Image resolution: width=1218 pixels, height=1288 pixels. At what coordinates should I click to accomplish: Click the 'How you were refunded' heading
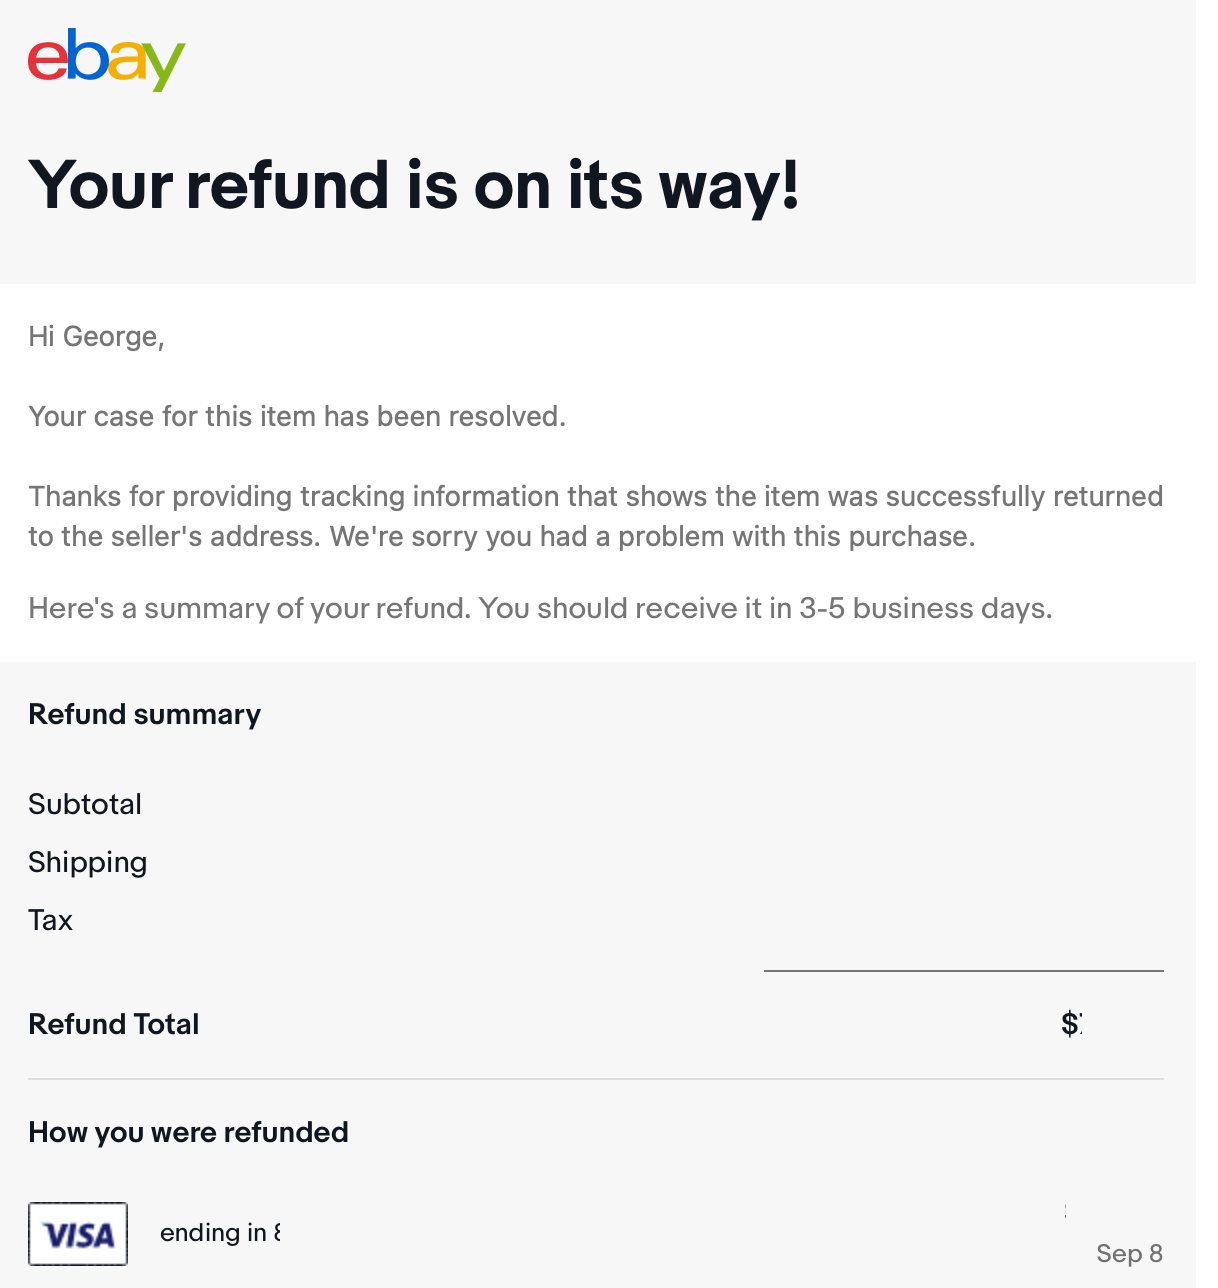point(188,1132)
